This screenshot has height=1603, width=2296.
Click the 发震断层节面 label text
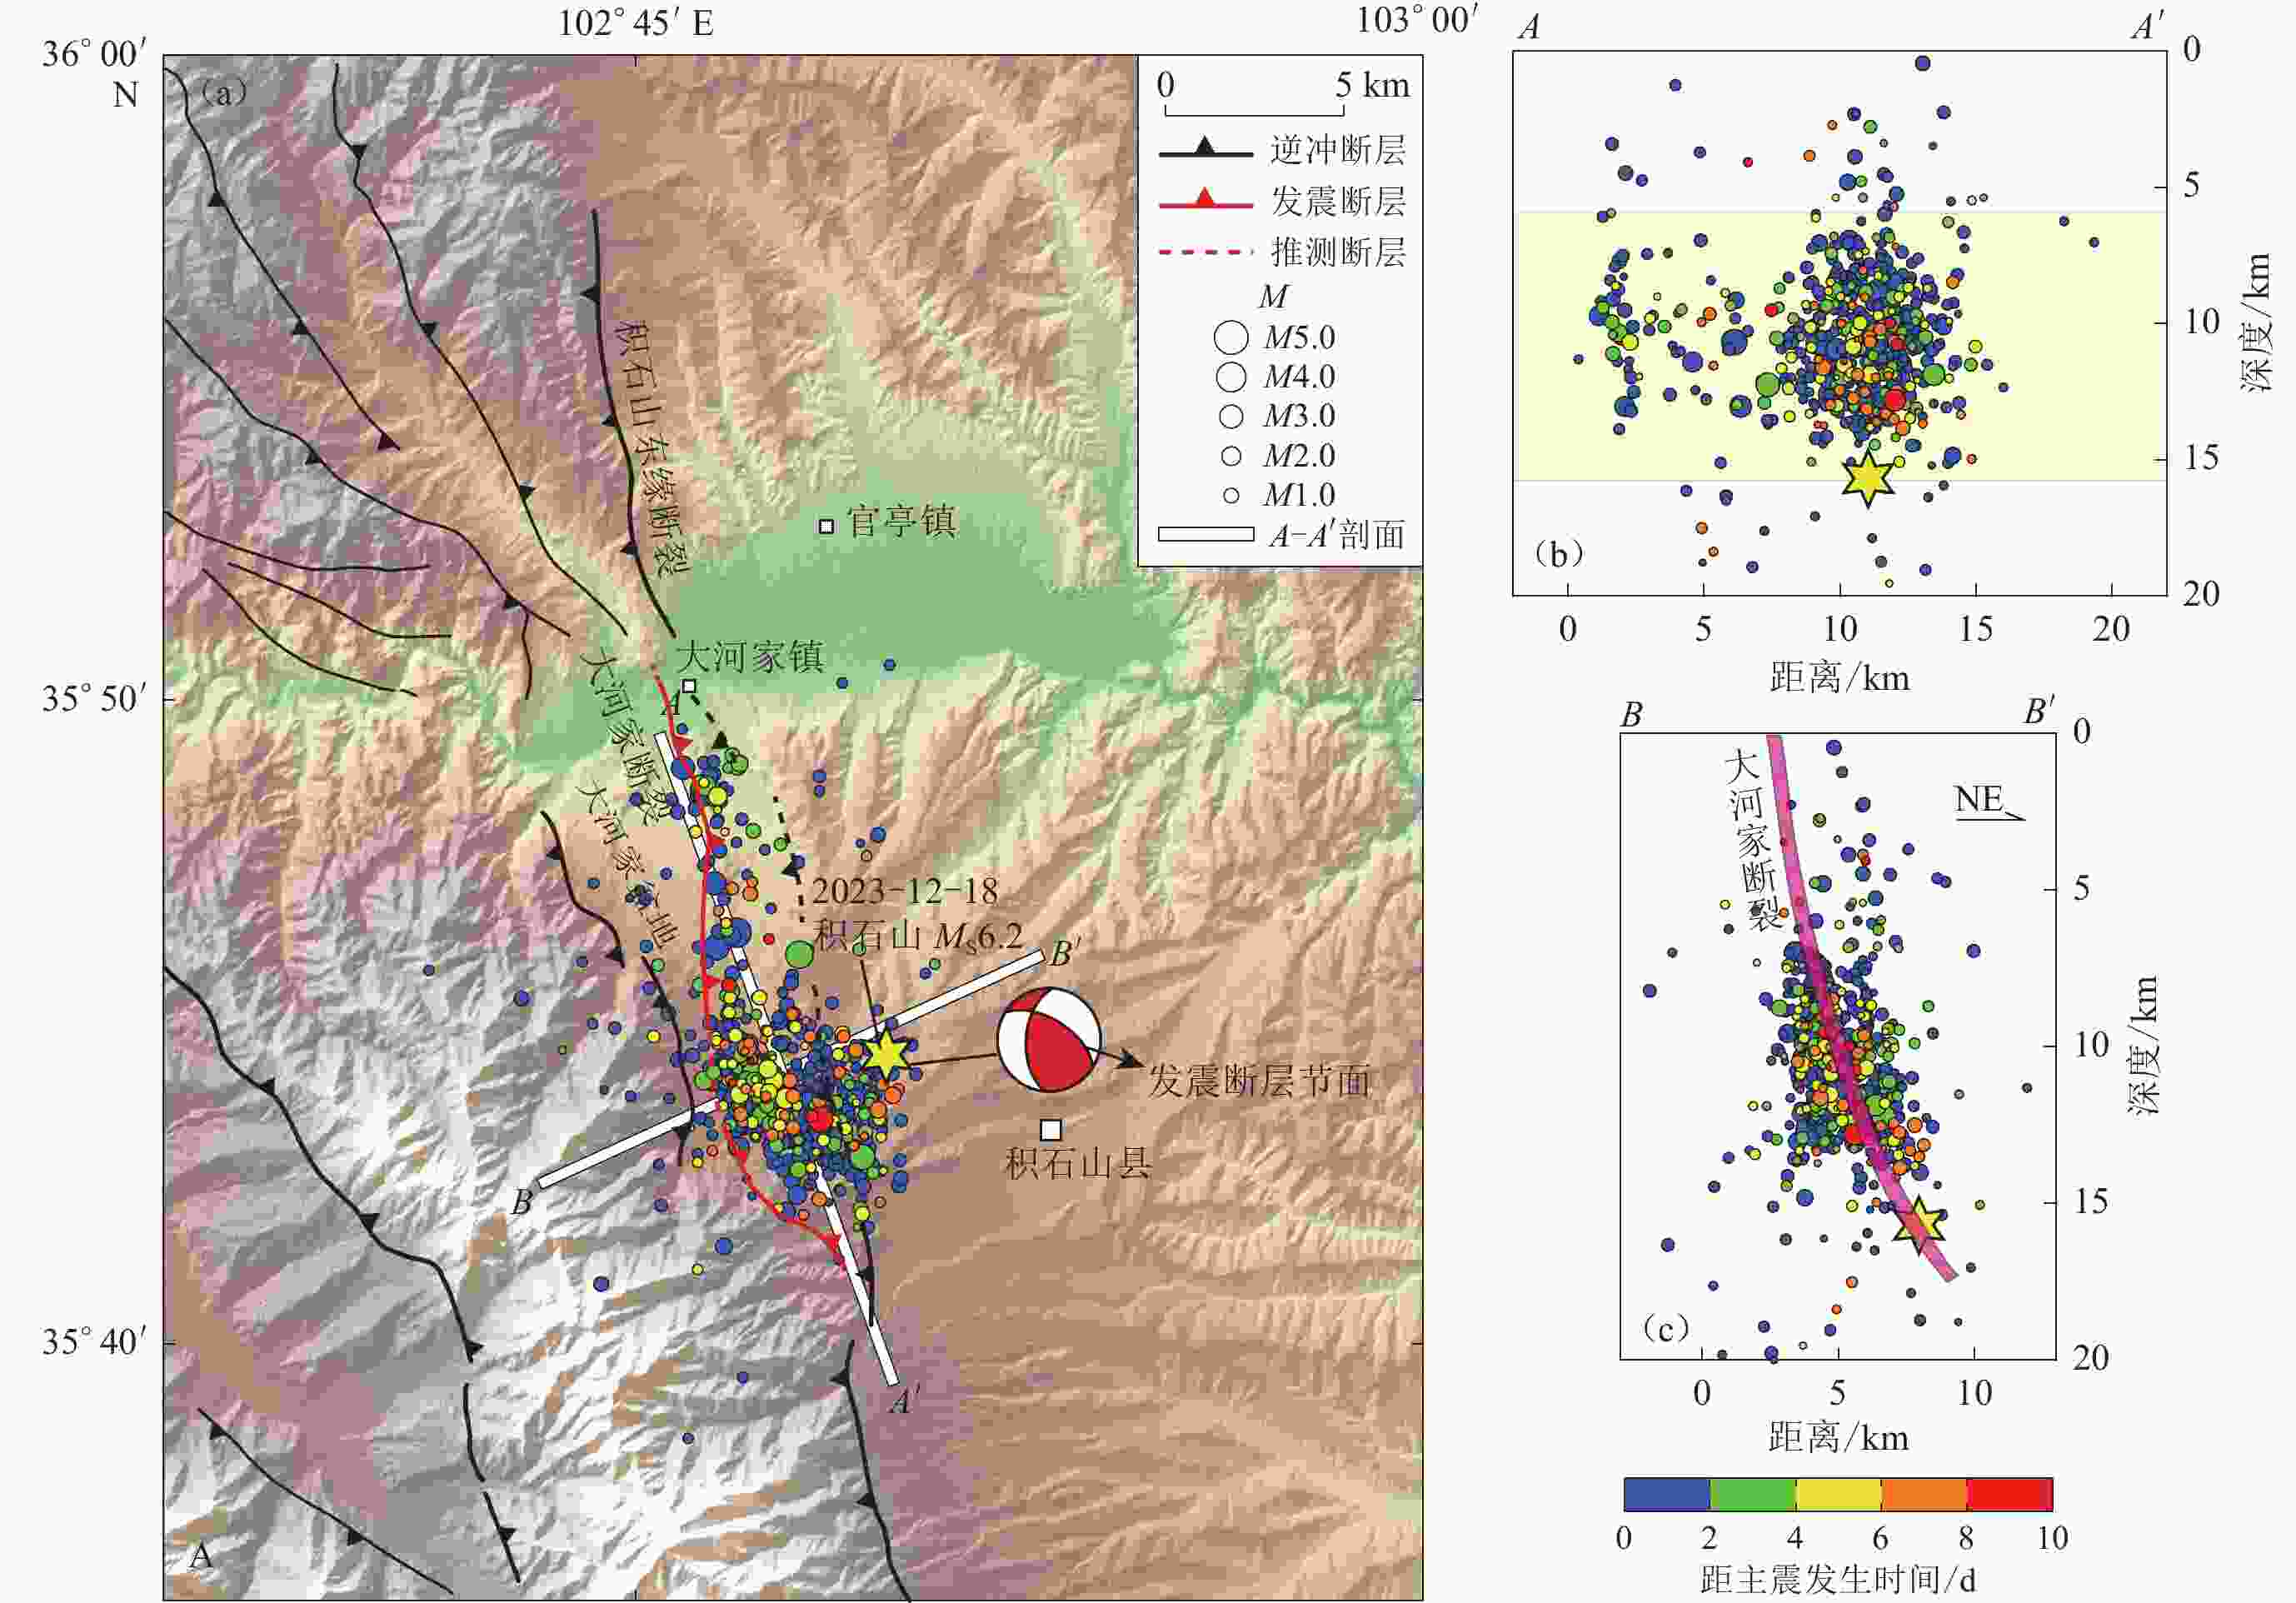point(1258,1081)
